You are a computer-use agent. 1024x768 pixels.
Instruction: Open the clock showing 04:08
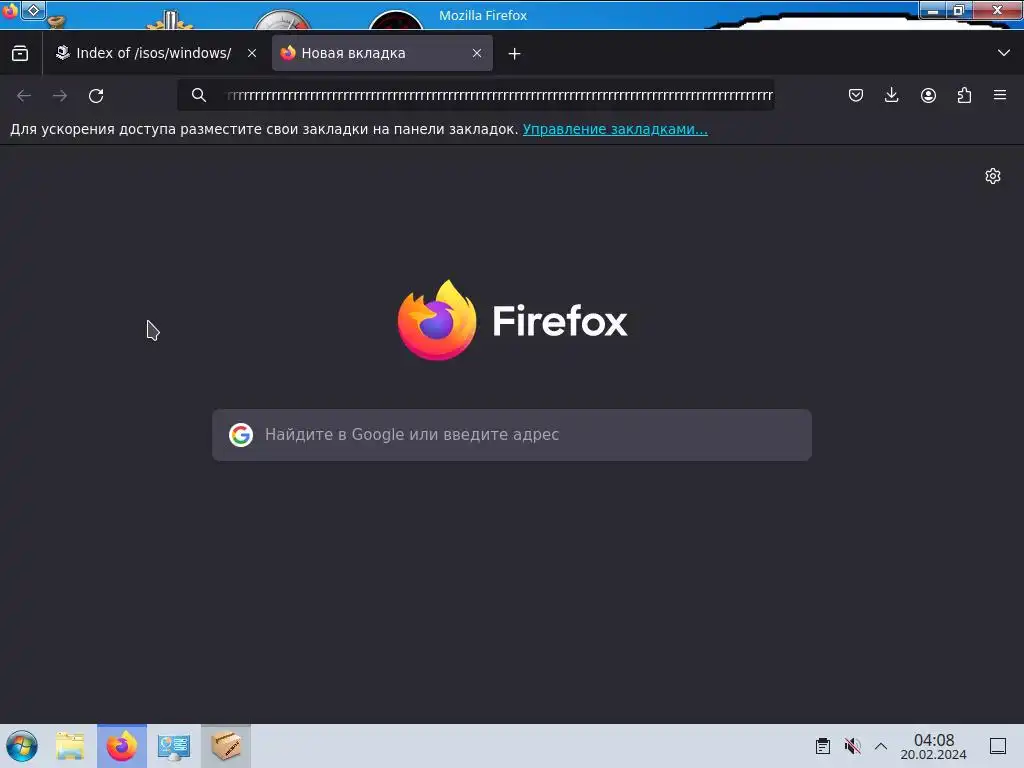click(933, 746)
